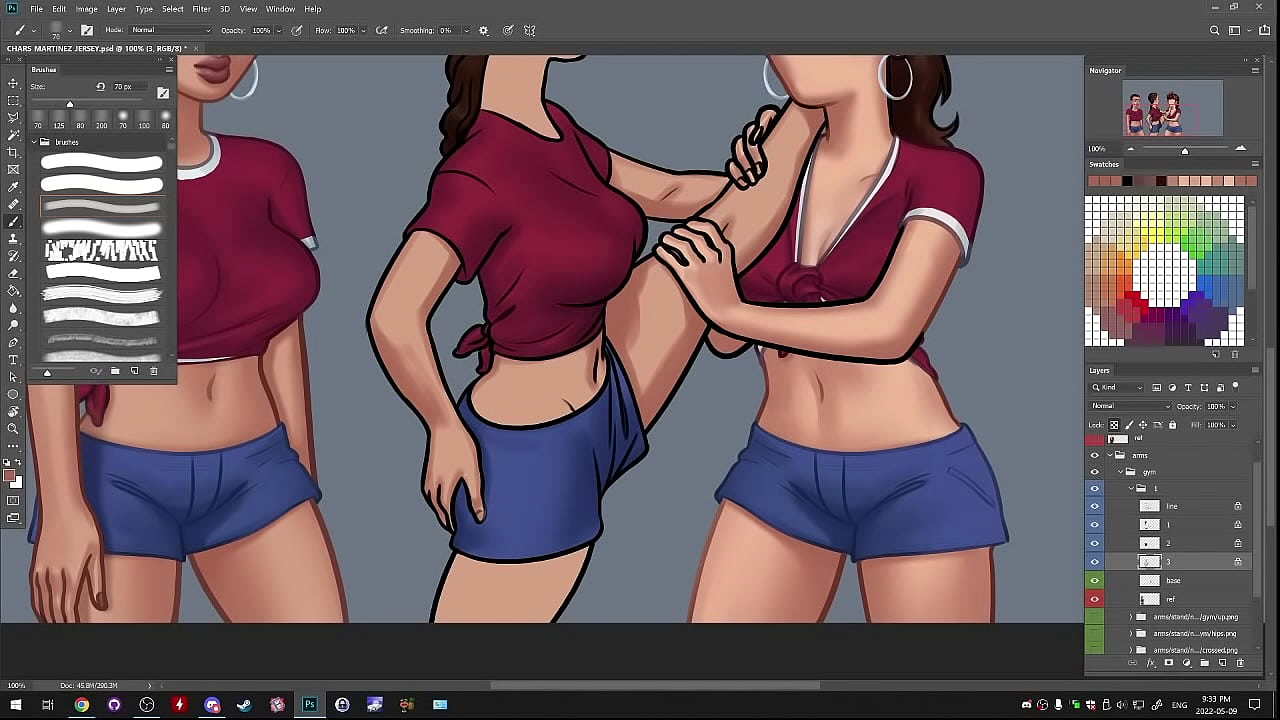Open blend mode dropdown in Layers panel
The image size is (1280, 720).
tap(1130, 406)
